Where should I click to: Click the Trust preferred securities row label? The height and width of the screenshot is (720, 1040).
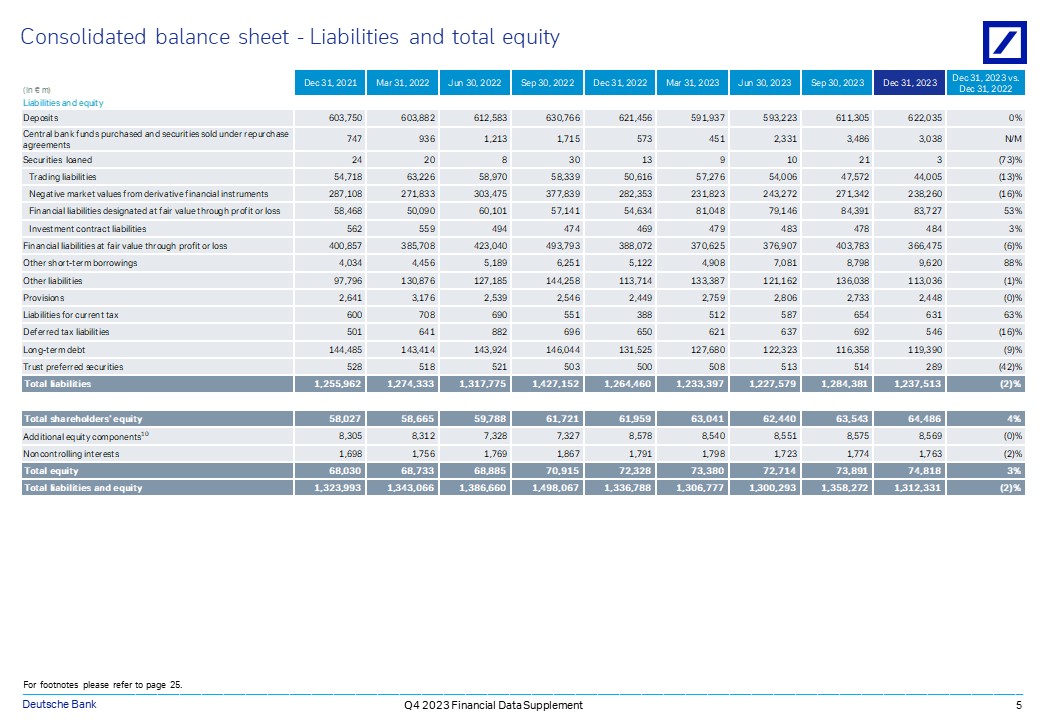coord(73,367)
